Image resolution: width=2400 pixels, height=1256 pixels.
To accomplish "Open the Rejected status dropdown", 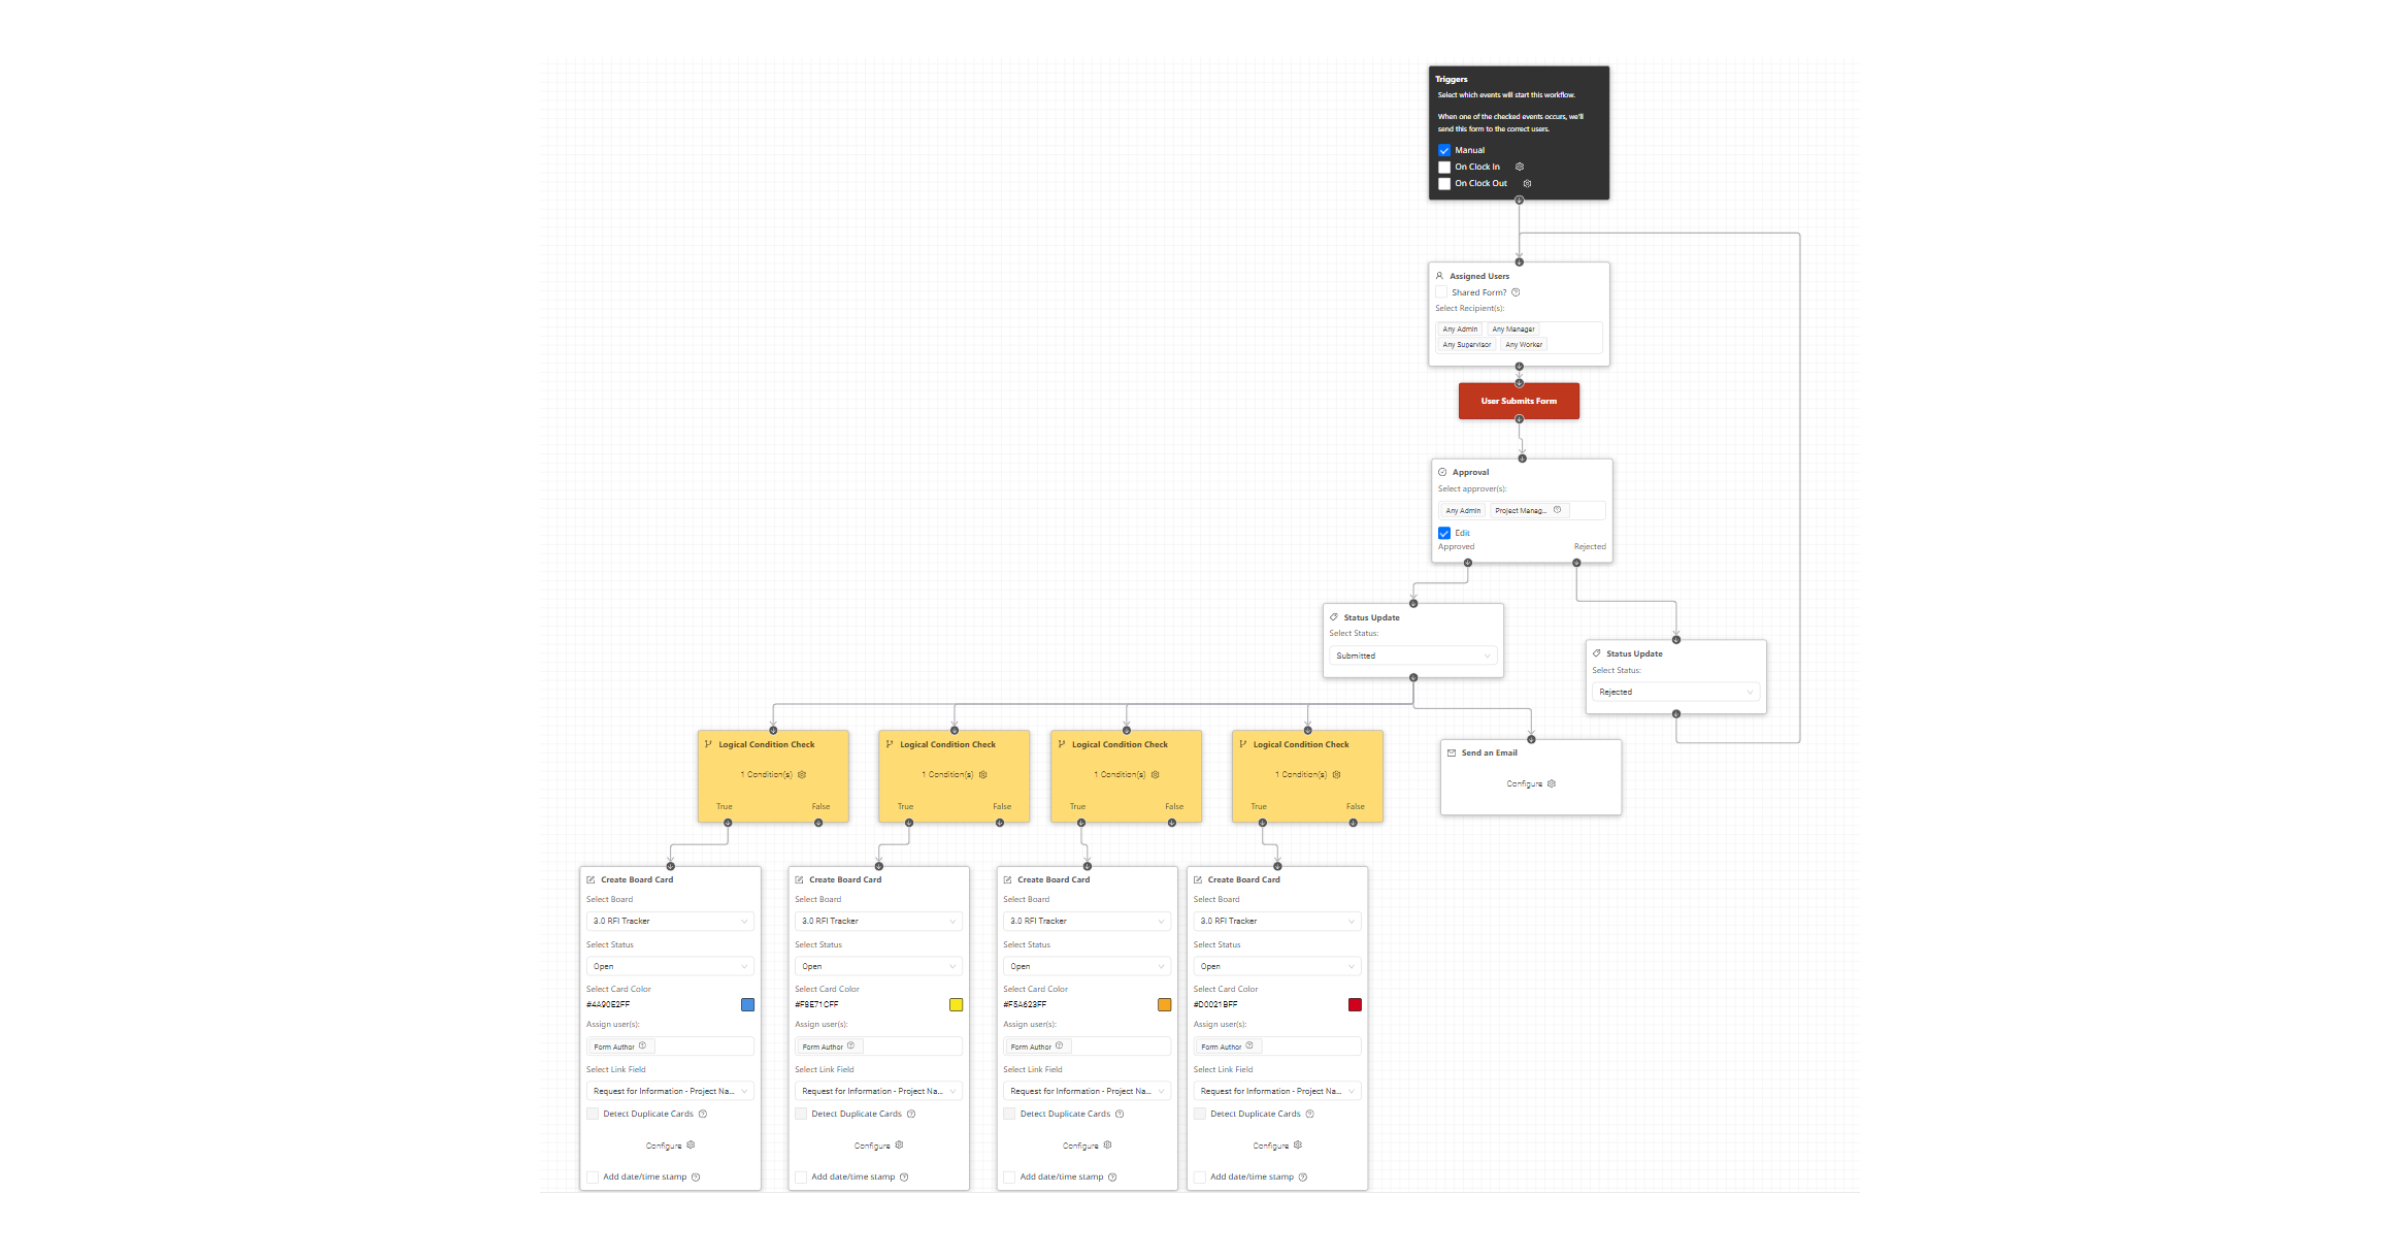I will [x=1675, y=692].
